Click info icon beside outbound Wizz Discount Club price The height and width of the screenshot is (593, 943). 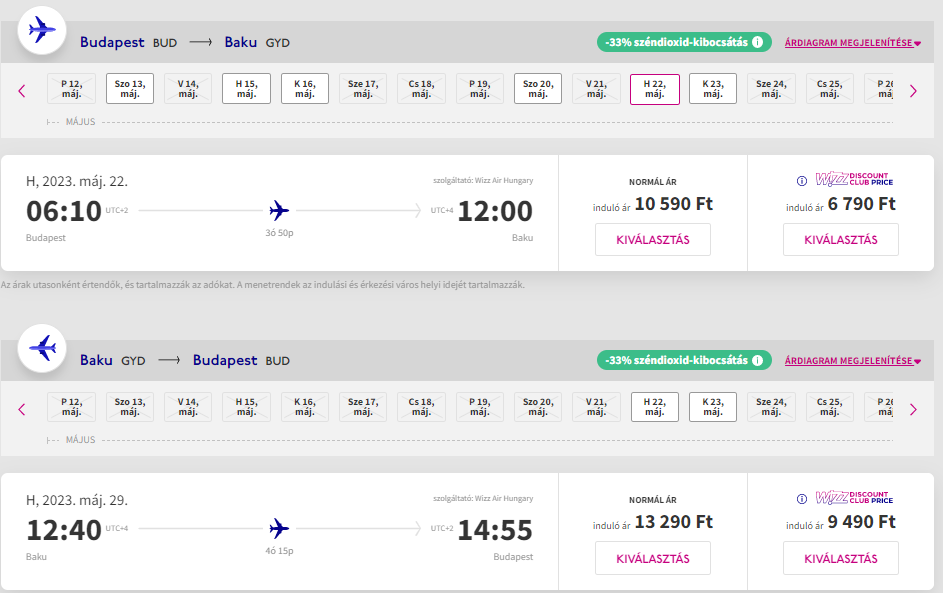[x=802, y=180]
